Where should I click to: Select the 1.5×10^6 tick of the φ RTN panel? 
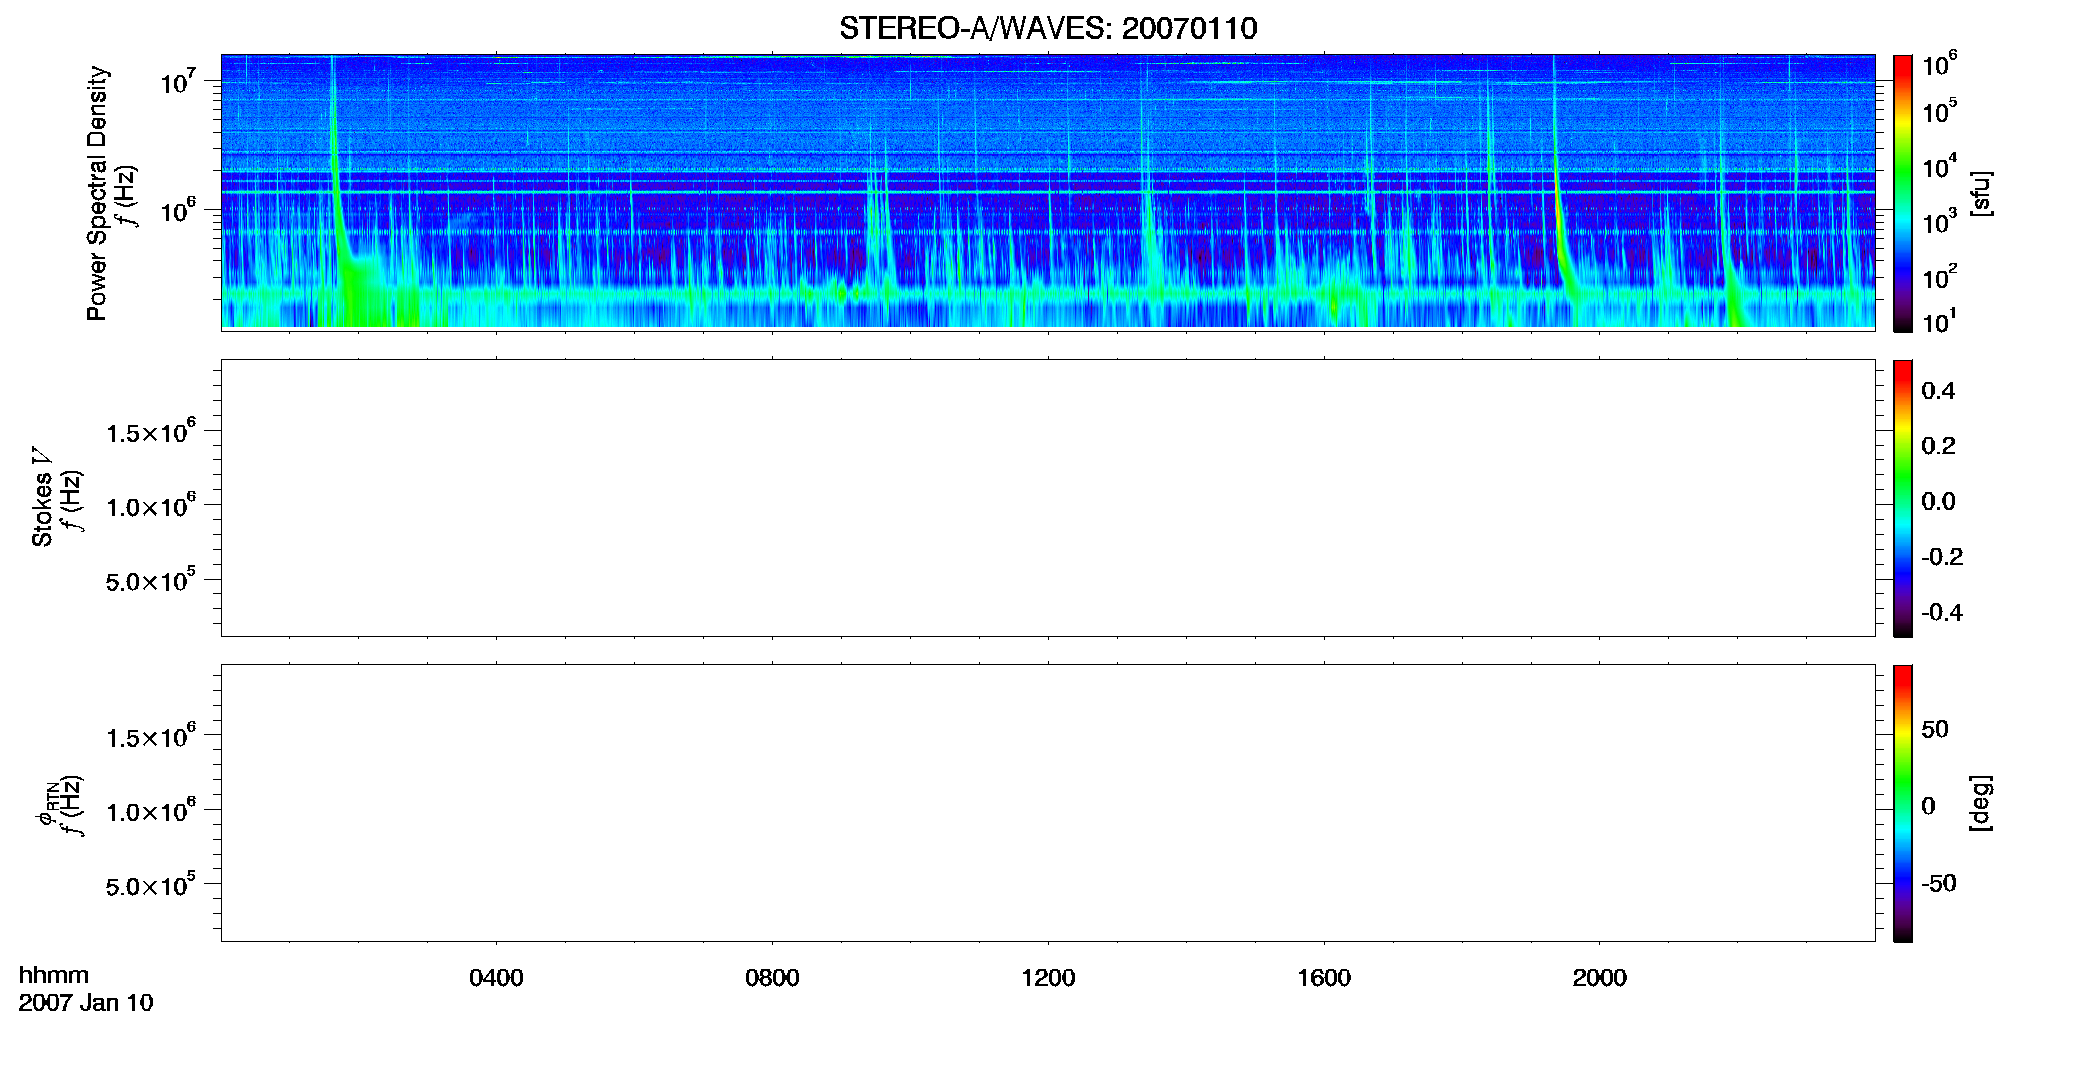click(151, 736)
